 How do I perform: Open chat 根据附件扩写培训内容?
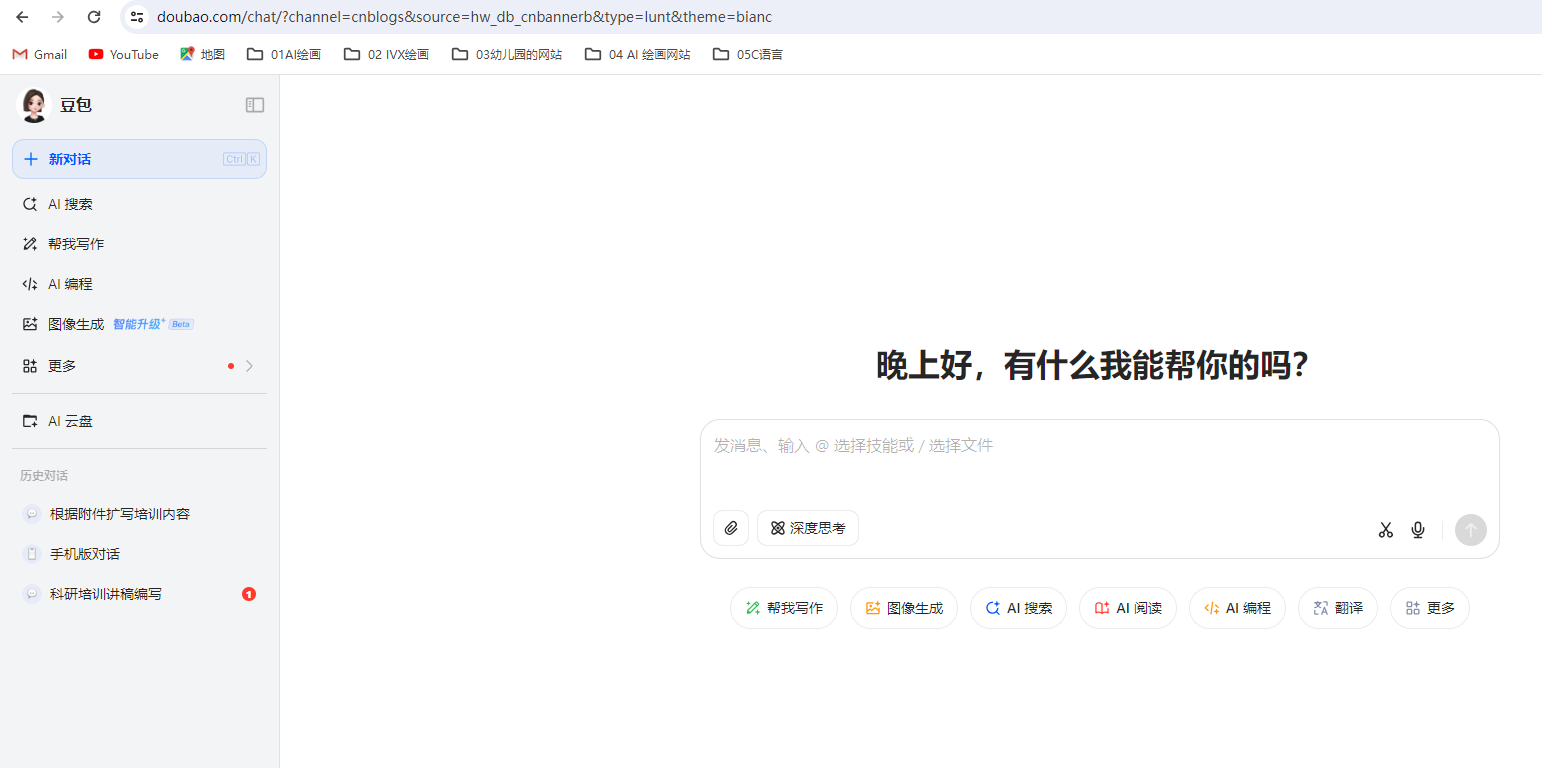139,514
